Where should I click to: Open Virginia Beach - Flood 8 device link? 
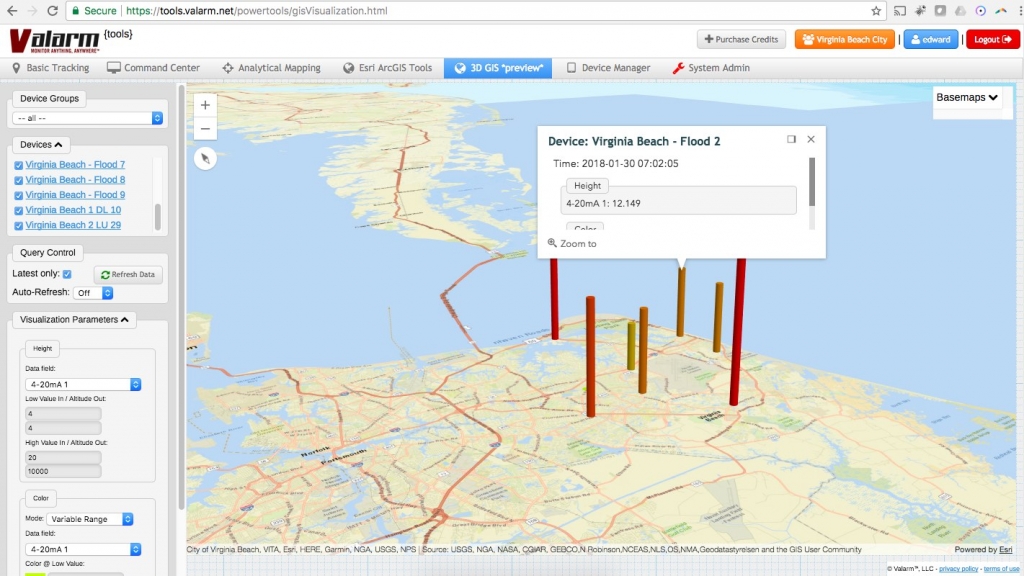pos(75,180)
